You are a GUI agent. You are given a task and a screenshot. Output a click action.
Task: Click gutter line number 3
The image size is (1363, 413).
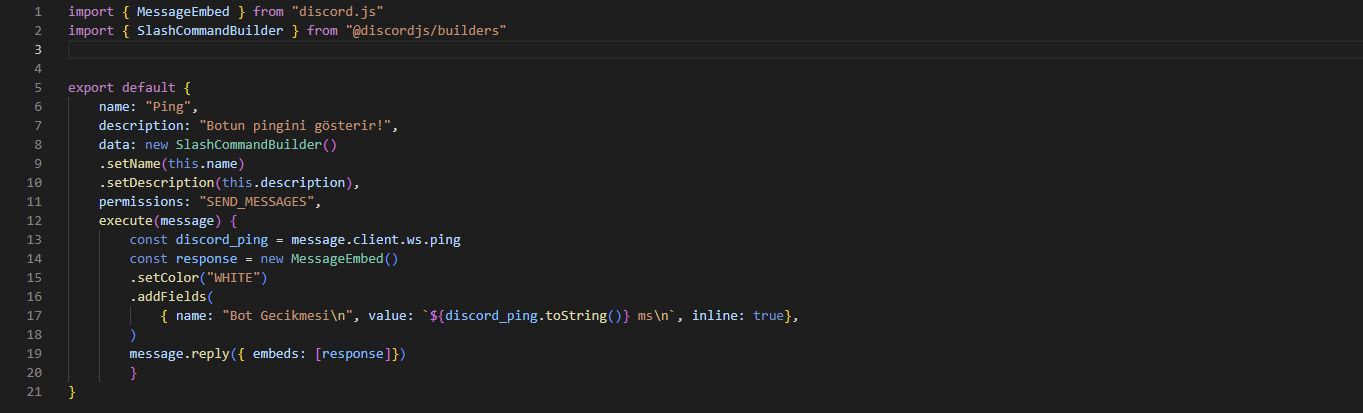[37, 50]
